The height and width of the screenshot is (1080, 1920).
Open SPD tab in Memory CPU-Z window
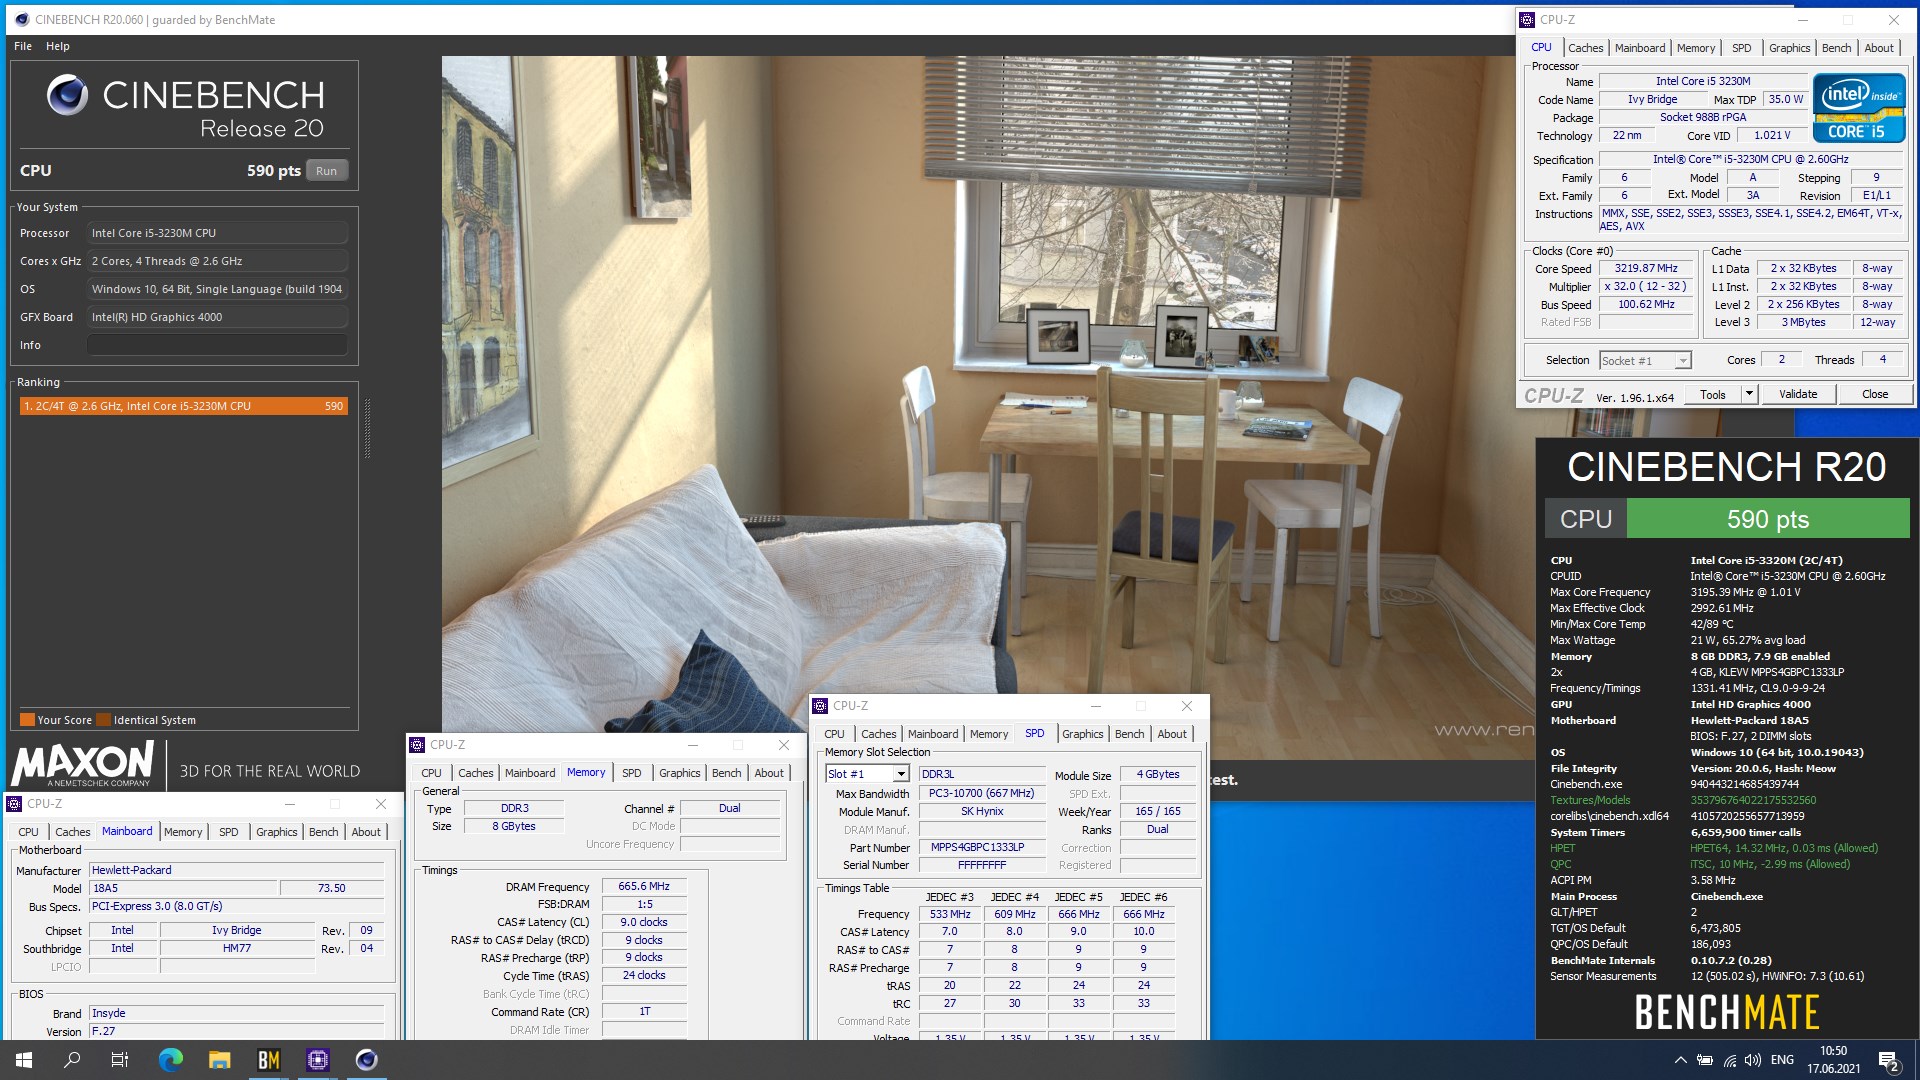[631, 773]
